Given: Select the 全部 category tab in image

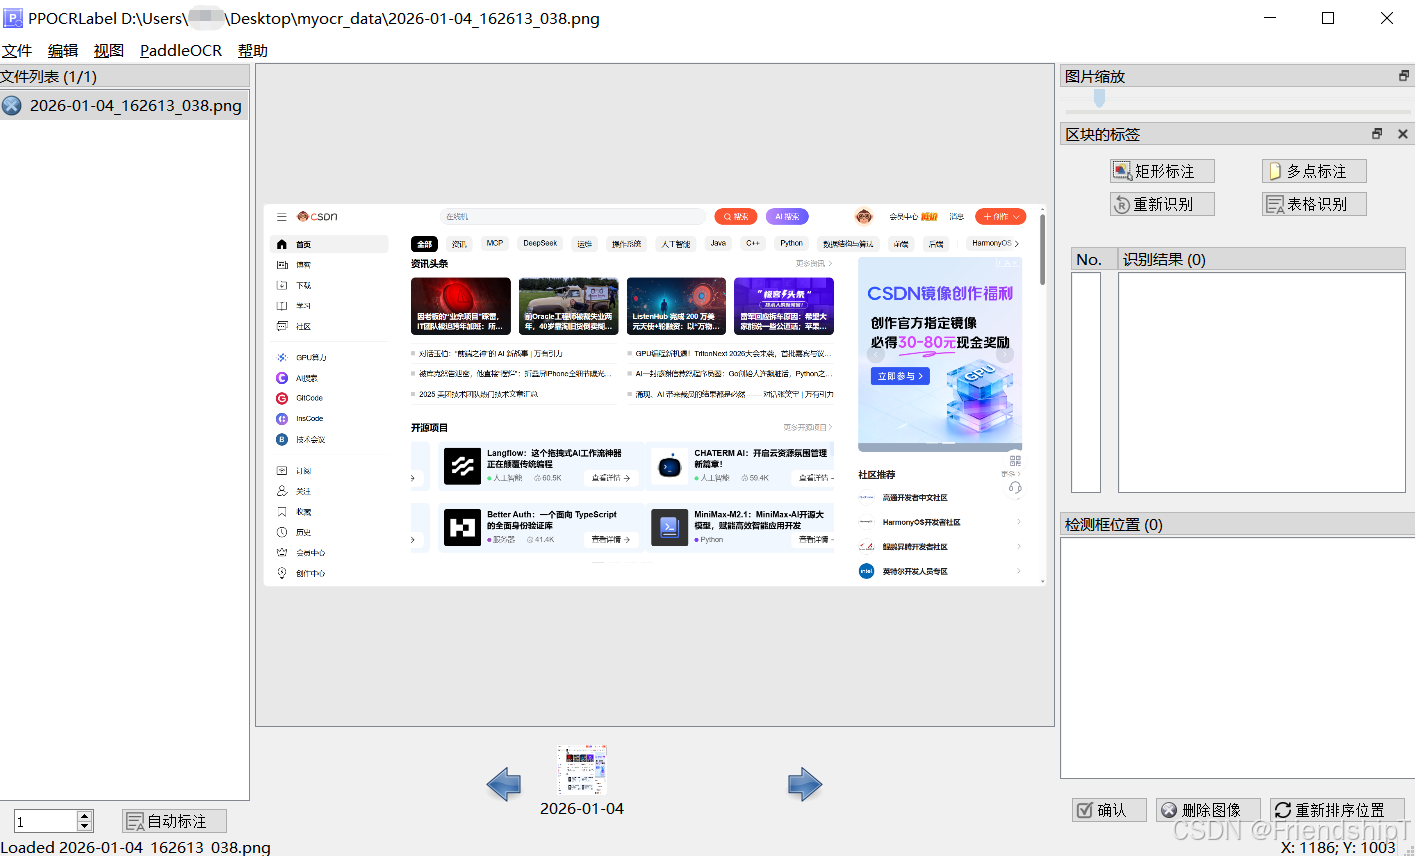Looking at the screenshot, I should [425, 243].
